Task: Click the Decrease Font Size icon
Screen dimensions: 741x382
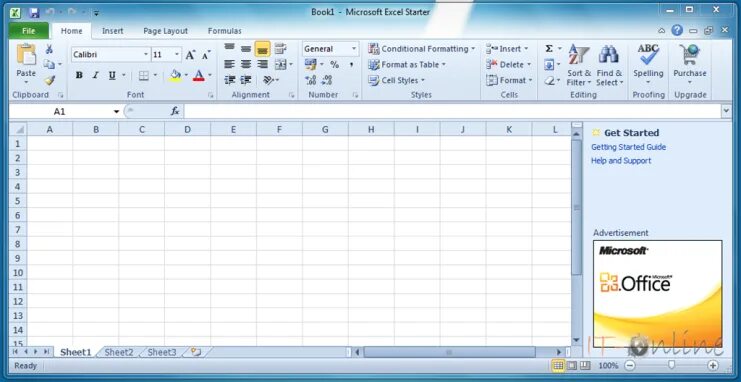Action: point(206,55)
